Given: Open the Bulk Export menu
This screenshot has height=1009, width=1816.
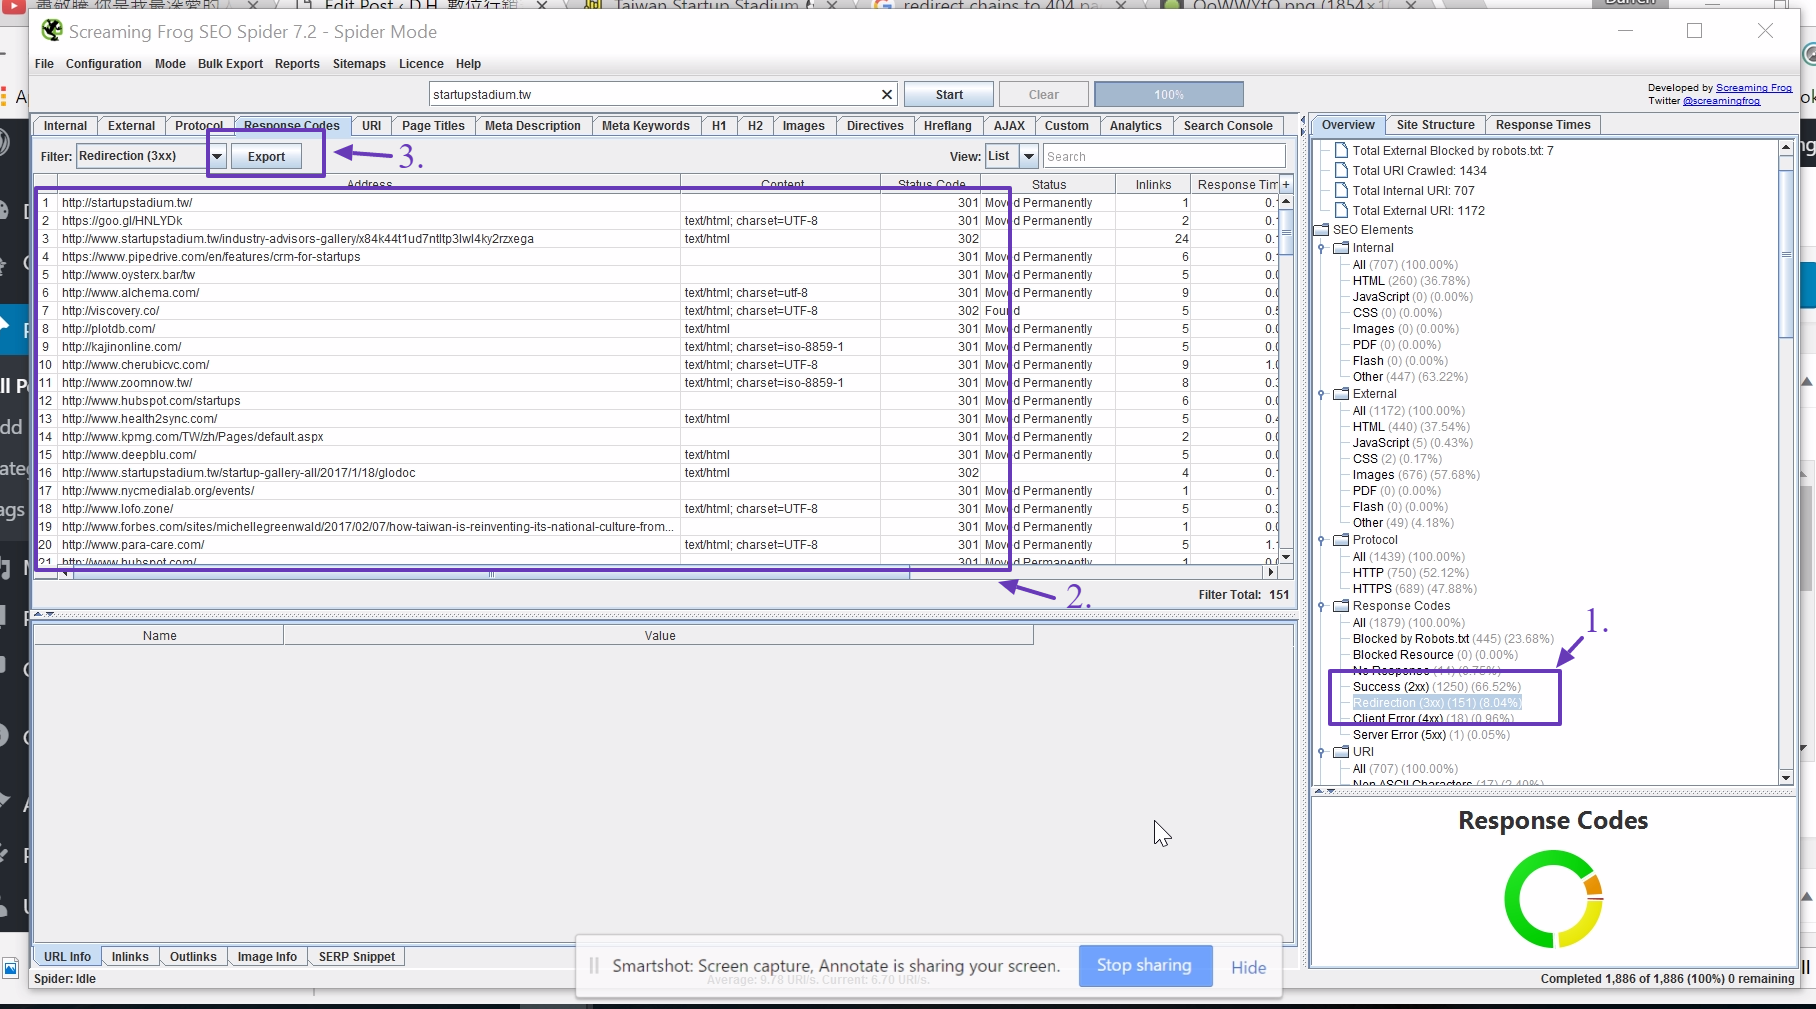Looking at the screenshot, I should 230,64.
